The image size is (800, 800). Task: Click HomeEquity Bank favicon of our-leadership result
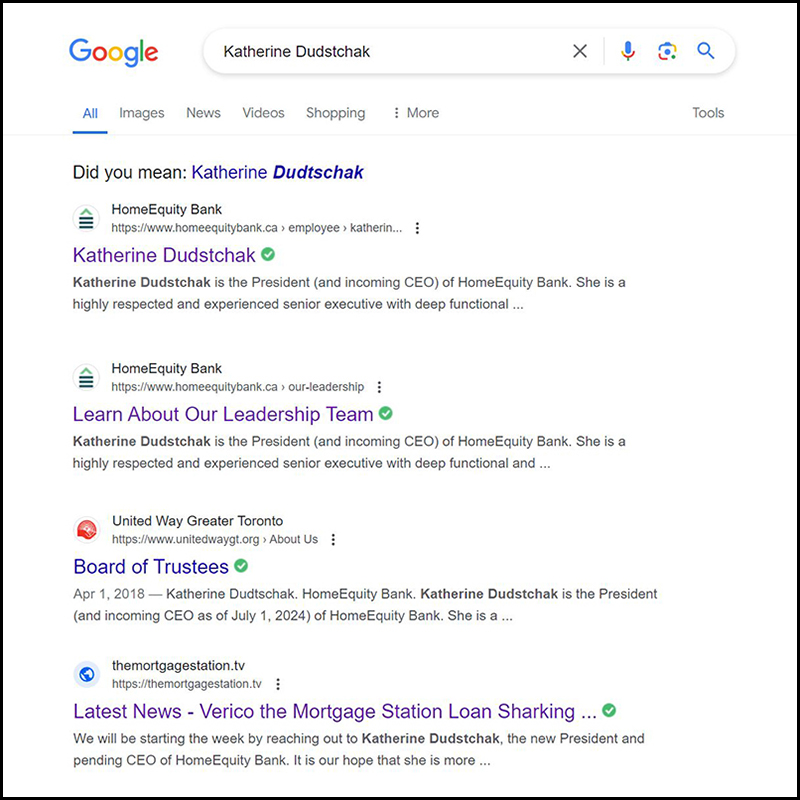coord(86,378)
